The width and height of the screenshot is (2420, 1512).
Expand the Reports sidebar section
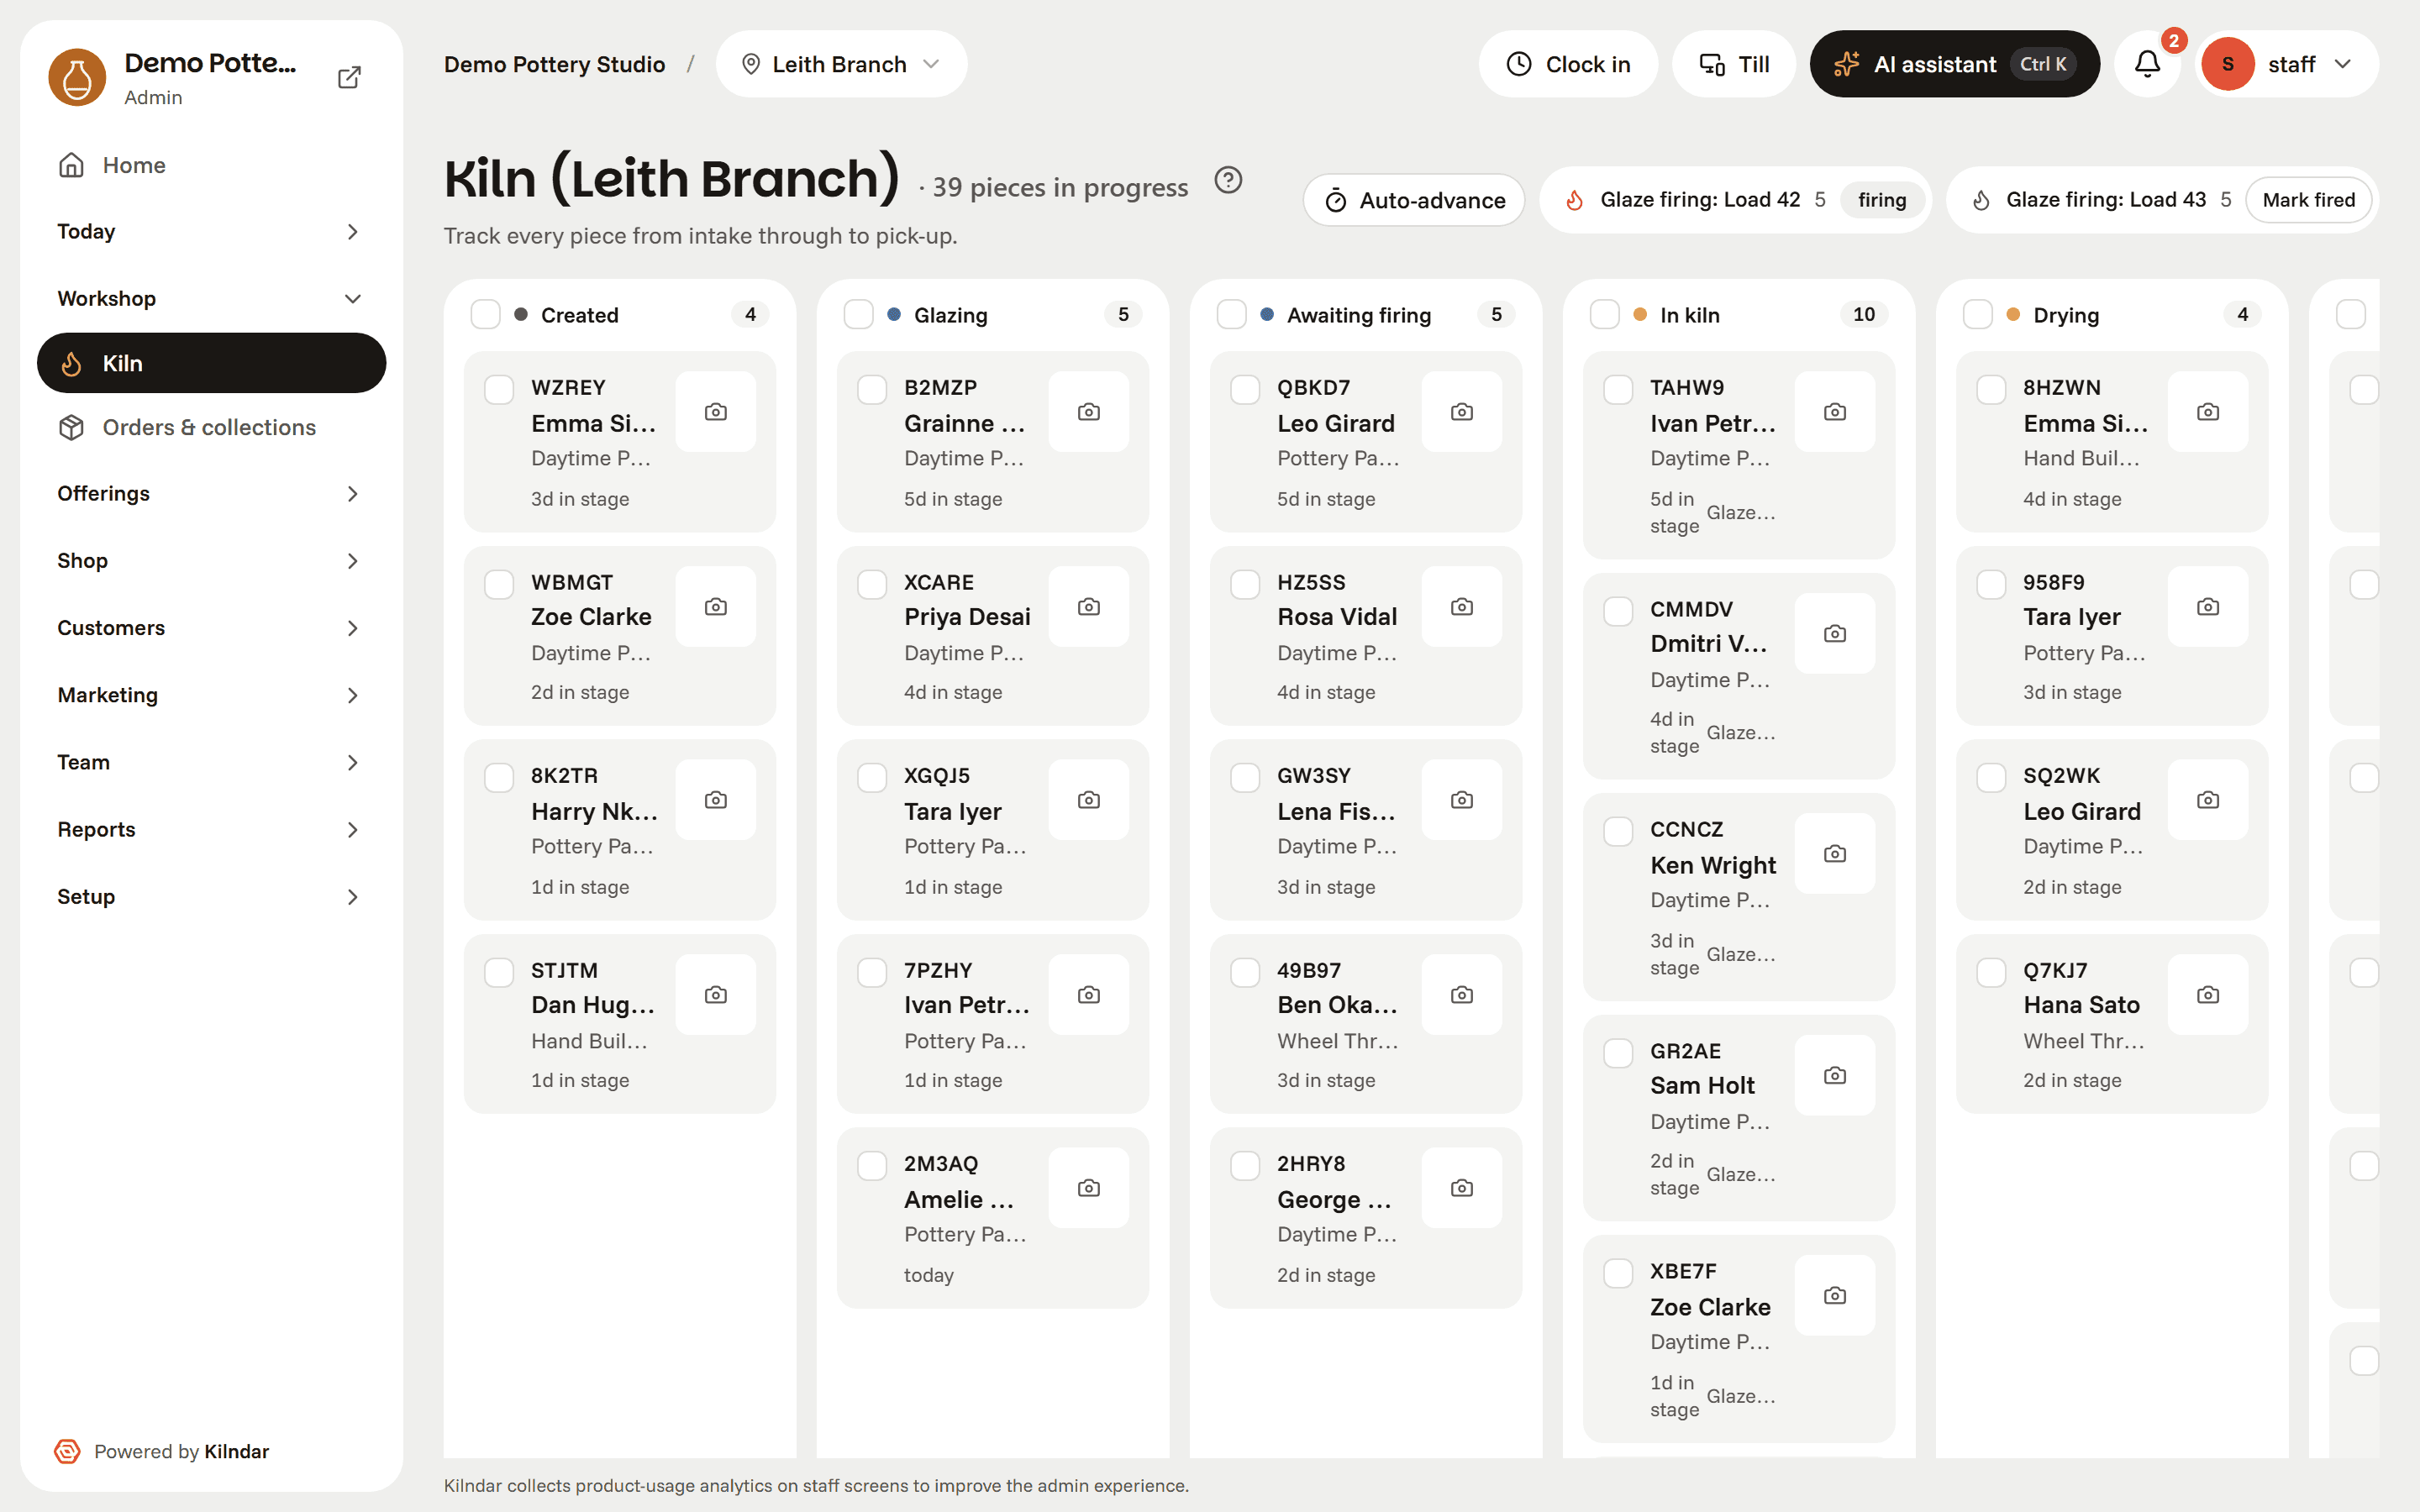210,829
